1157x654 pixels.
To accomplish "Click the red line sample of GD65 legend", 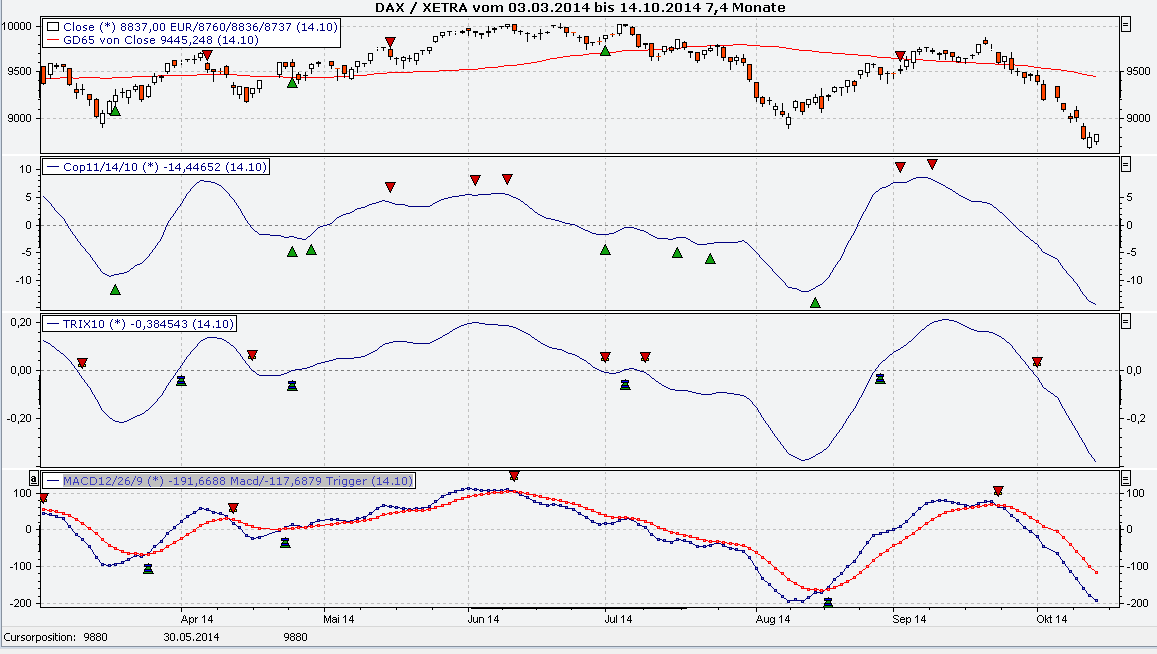I will (x=53, y=40).
